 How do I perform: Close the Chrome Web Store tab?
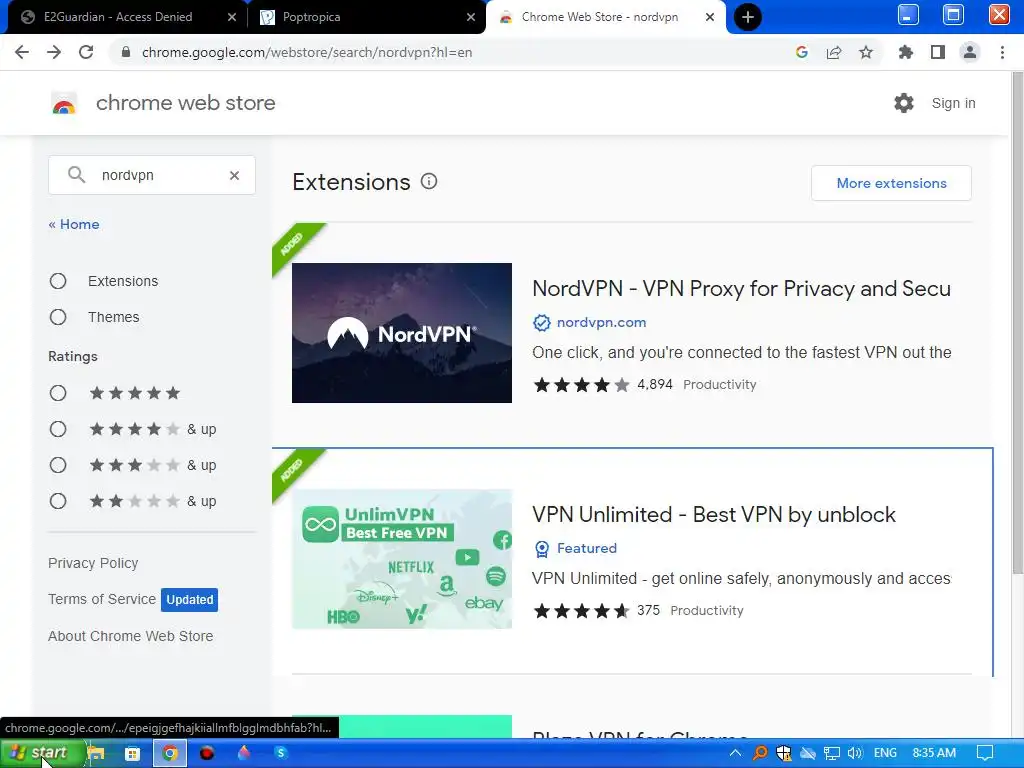coord(710,17)
